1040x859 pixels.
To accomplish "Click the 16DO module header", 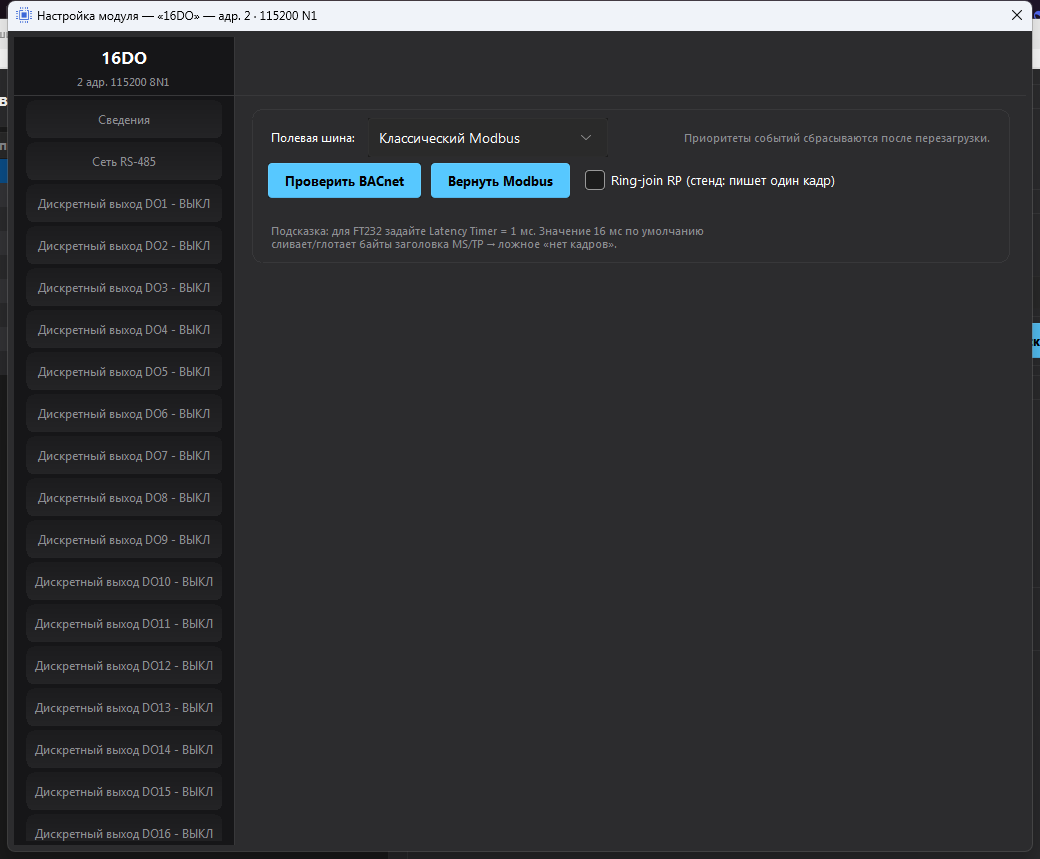I will (124, 66).
